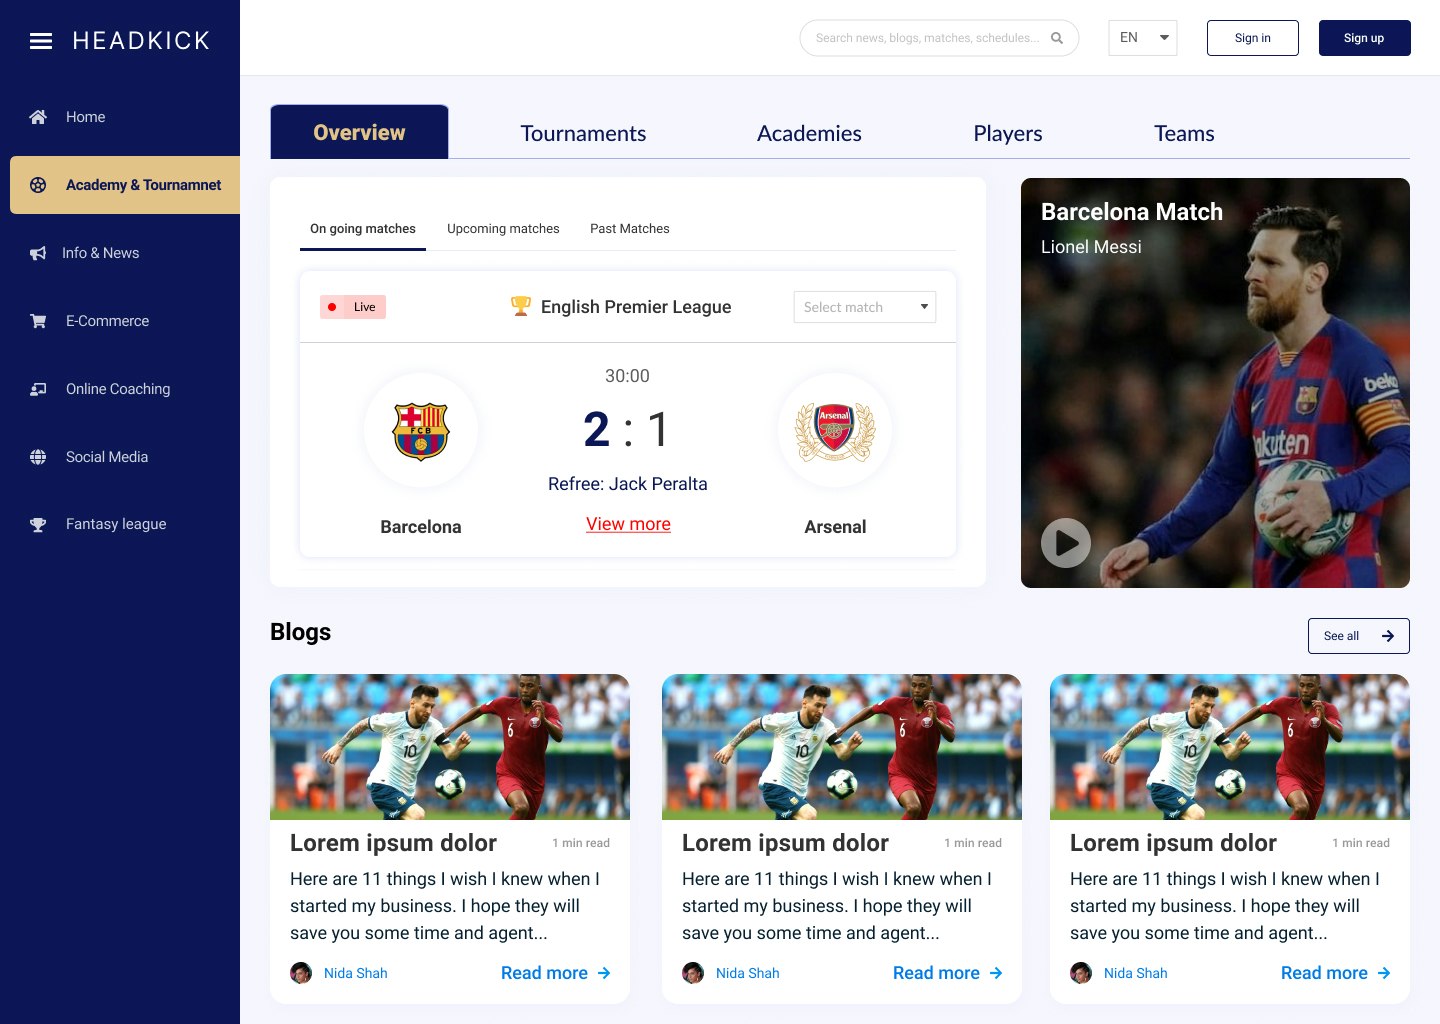Click the search magnifier icon
The height and width of the screenshot is (1024, 1440).
click(1057, 38)
